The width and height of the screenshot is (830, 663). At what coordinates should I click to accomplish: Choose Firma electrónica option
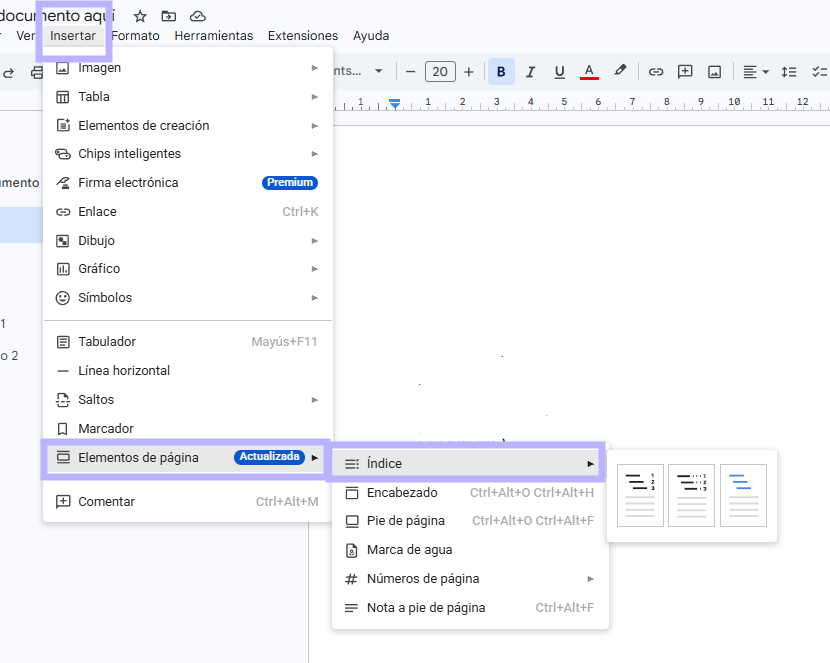(187, 183)
